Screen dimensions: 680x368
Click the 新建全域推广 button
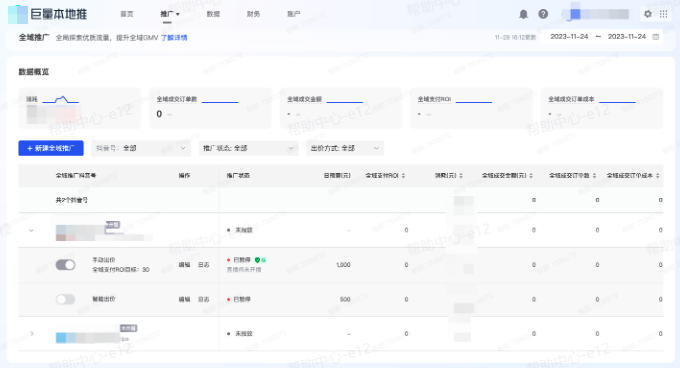[x=51, y=148]
